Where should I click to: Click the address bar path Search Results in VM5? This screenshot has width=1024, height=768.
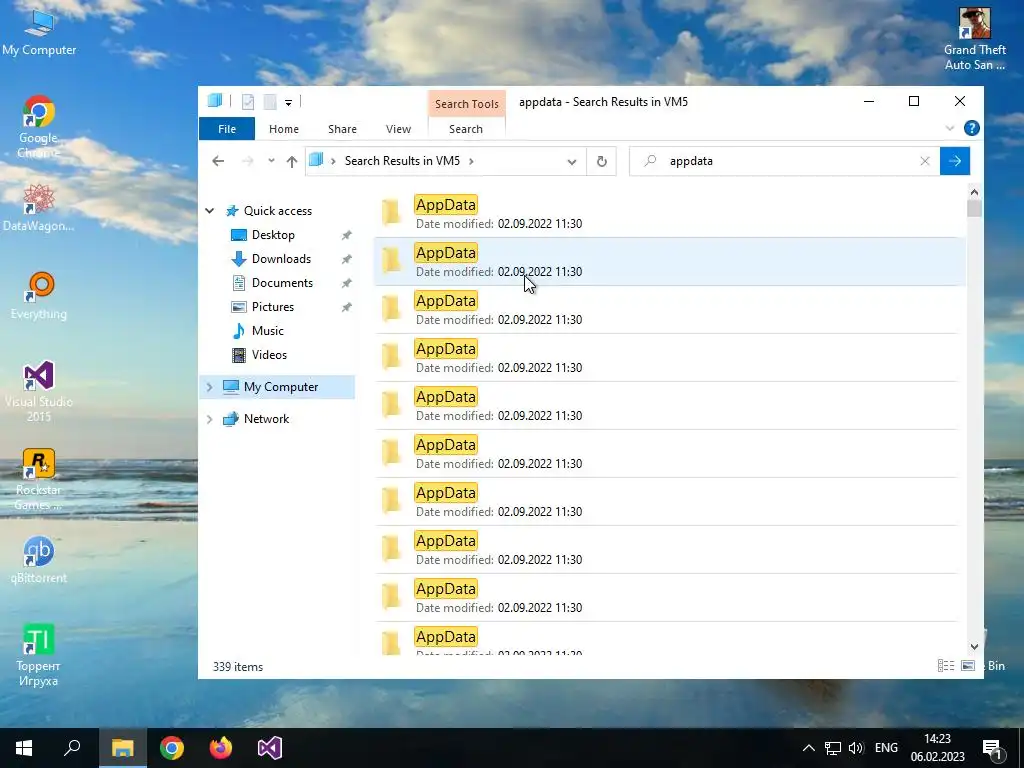tap(402, 161)
